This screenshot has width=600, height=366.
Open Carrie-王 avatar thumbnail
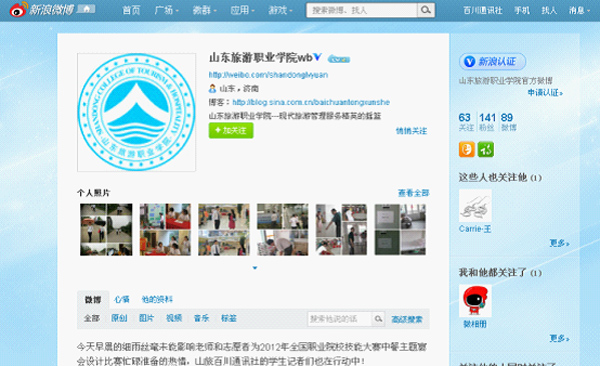[x=475, y=206]
